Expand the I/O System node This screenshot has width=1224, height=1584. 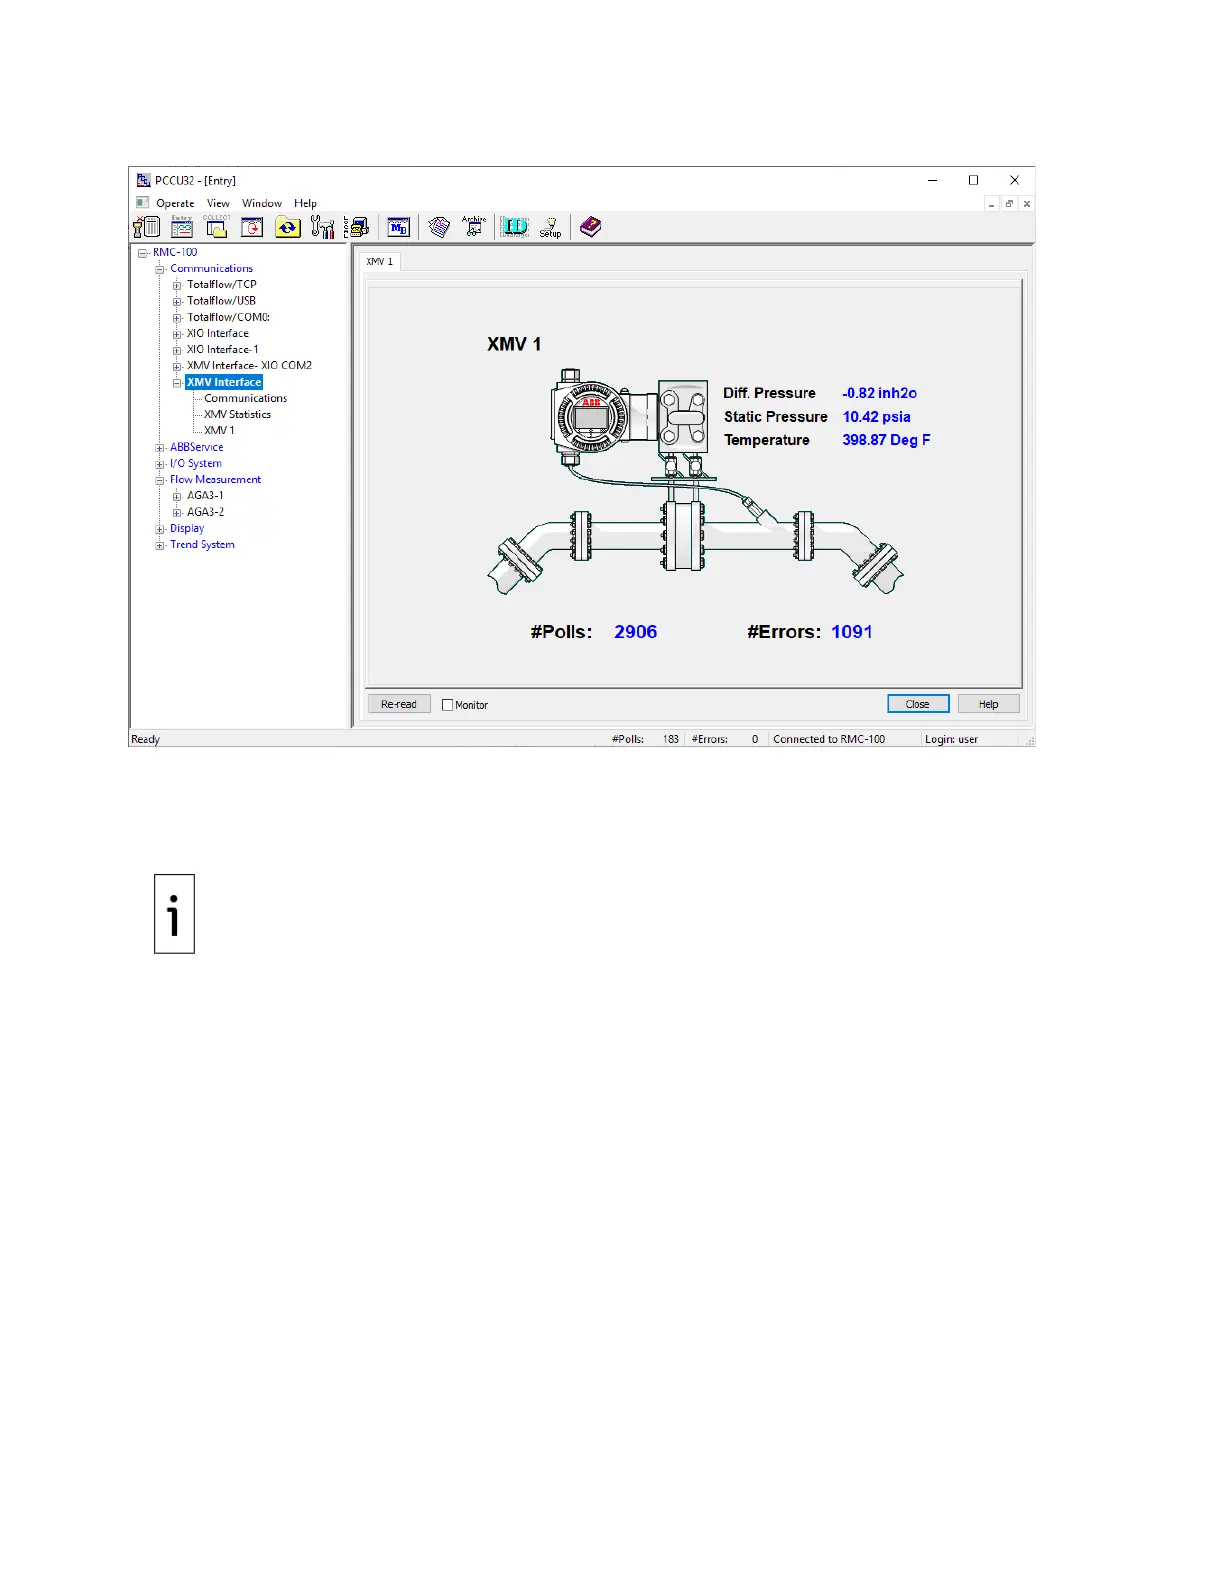(x=160, y=464)
